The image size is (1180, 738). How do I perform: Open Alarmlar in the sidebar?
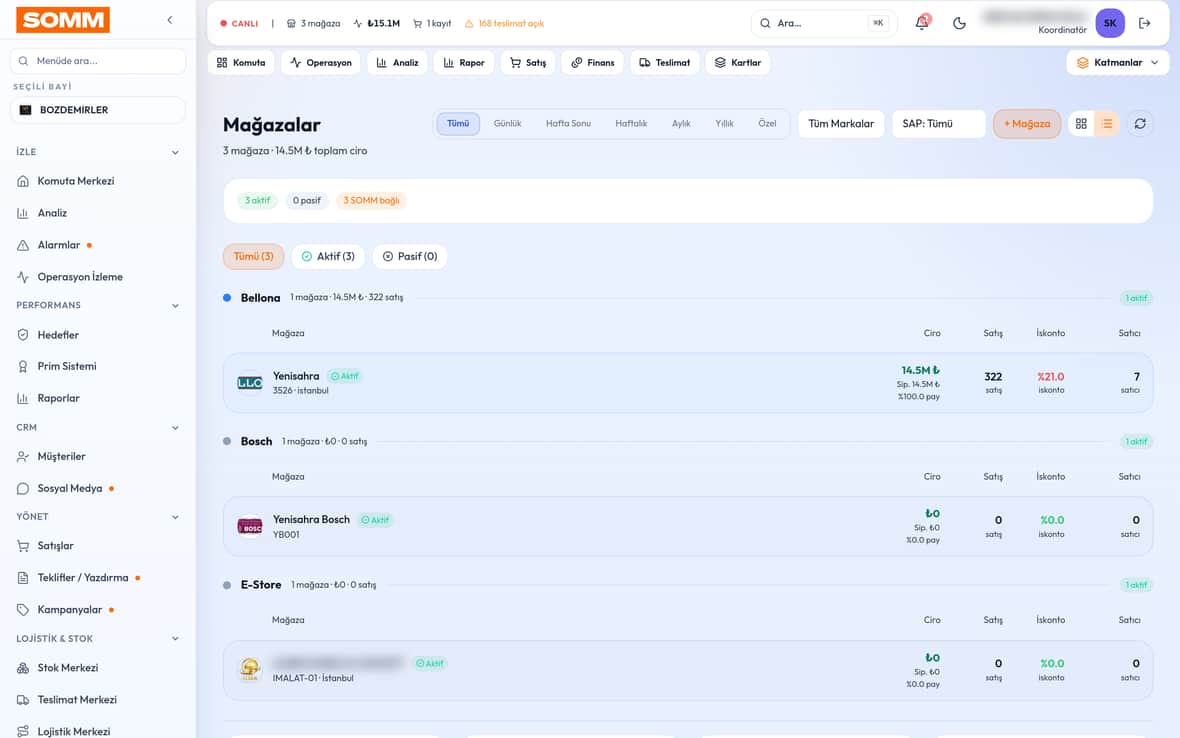click(x=59, y=245)
